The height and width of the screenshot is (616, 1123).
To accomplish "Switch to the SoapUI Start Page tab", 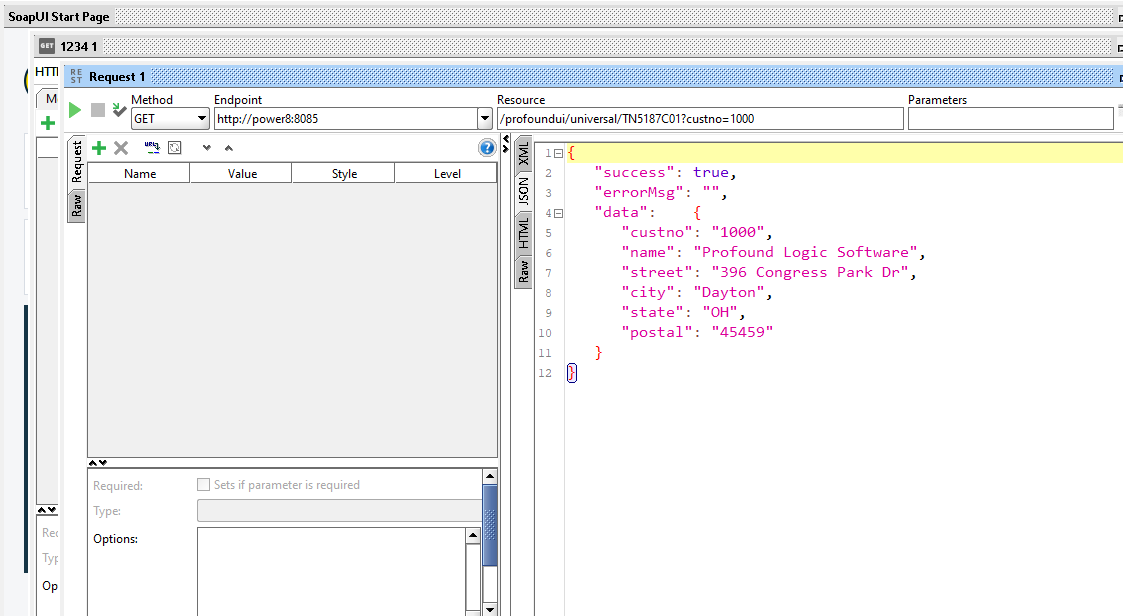I will pyautogui.click(x=59, y=16).
